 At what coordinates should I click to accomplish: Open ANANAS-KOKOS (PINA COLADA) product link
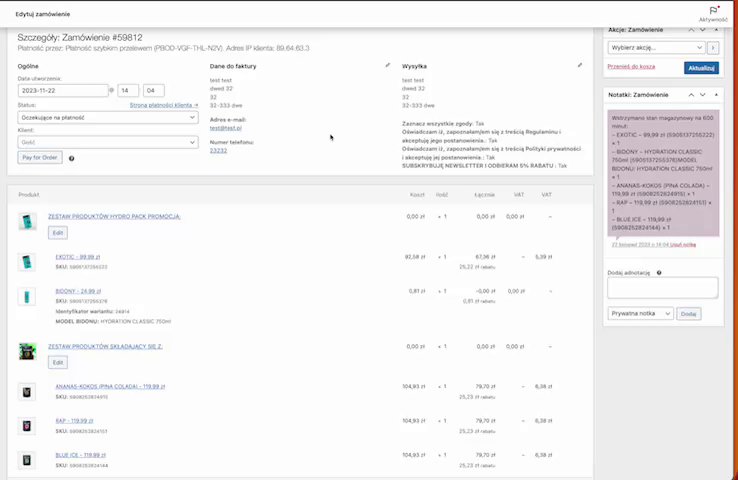pyautogui.click(x=110, y=386)
